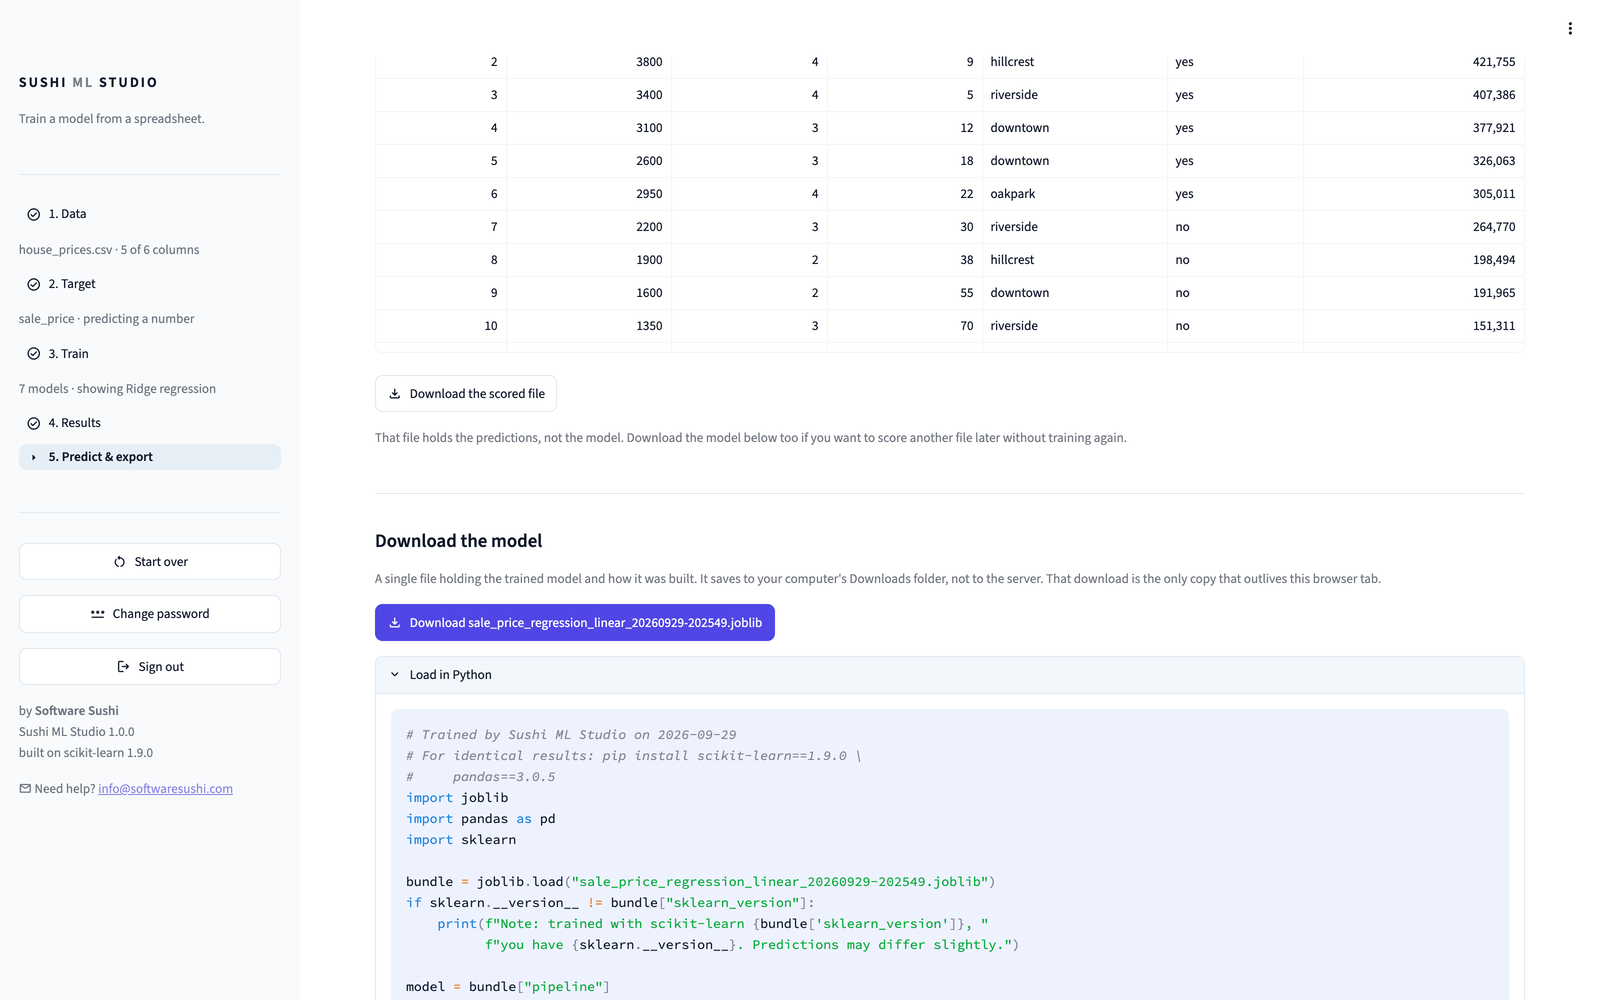Click the download icon on the model button
The height and width of the screenshot is (1000, 1600).
395,623
